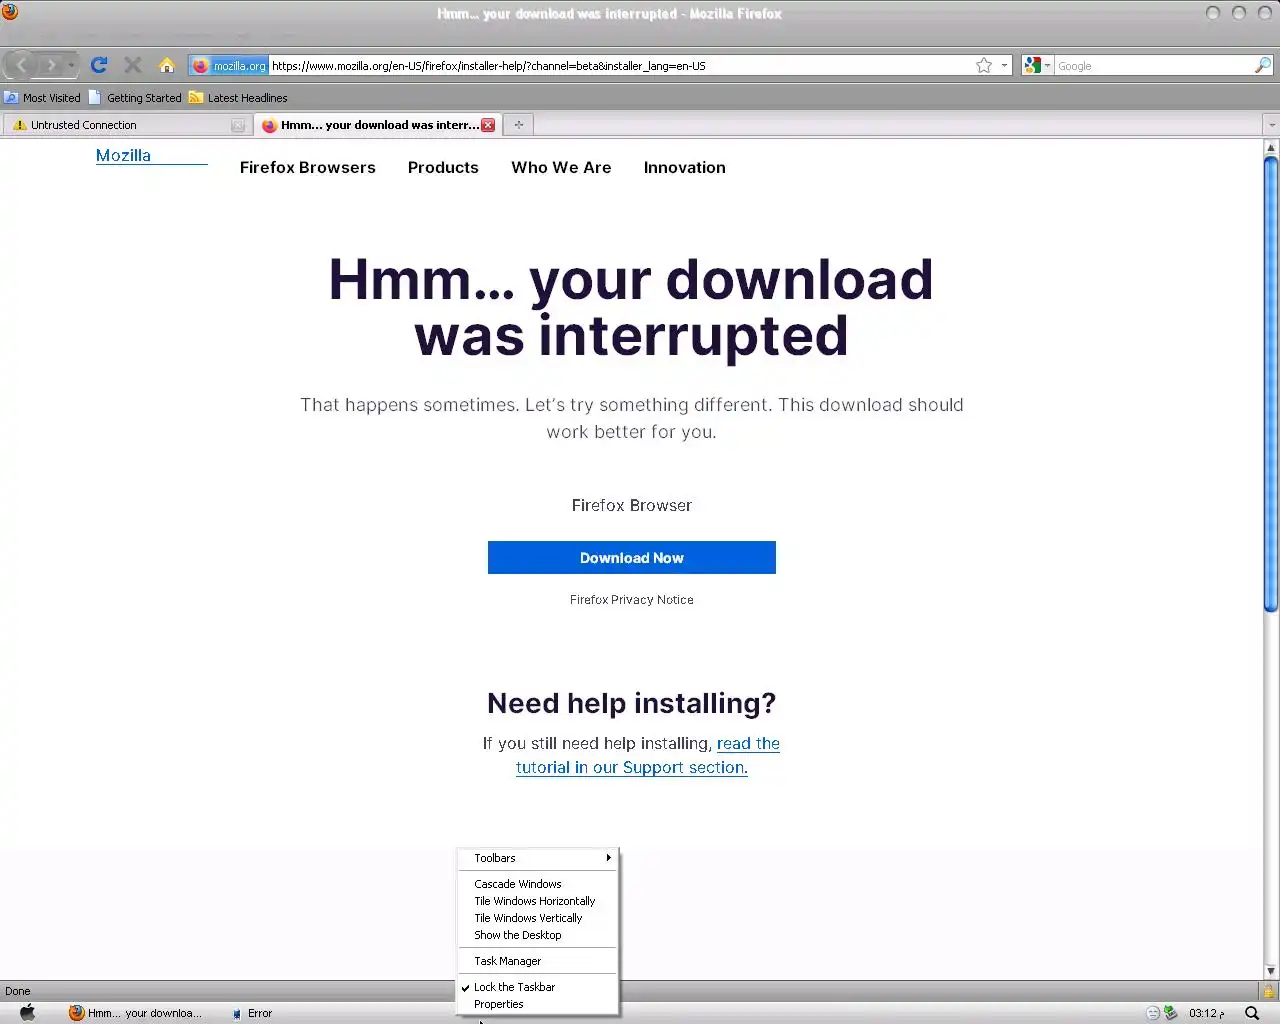Image resolution: width=1280 pixels, height=1024 pixels.
Task: Click the smiley face system tray icon
Action: [x=1152, y=1013]
